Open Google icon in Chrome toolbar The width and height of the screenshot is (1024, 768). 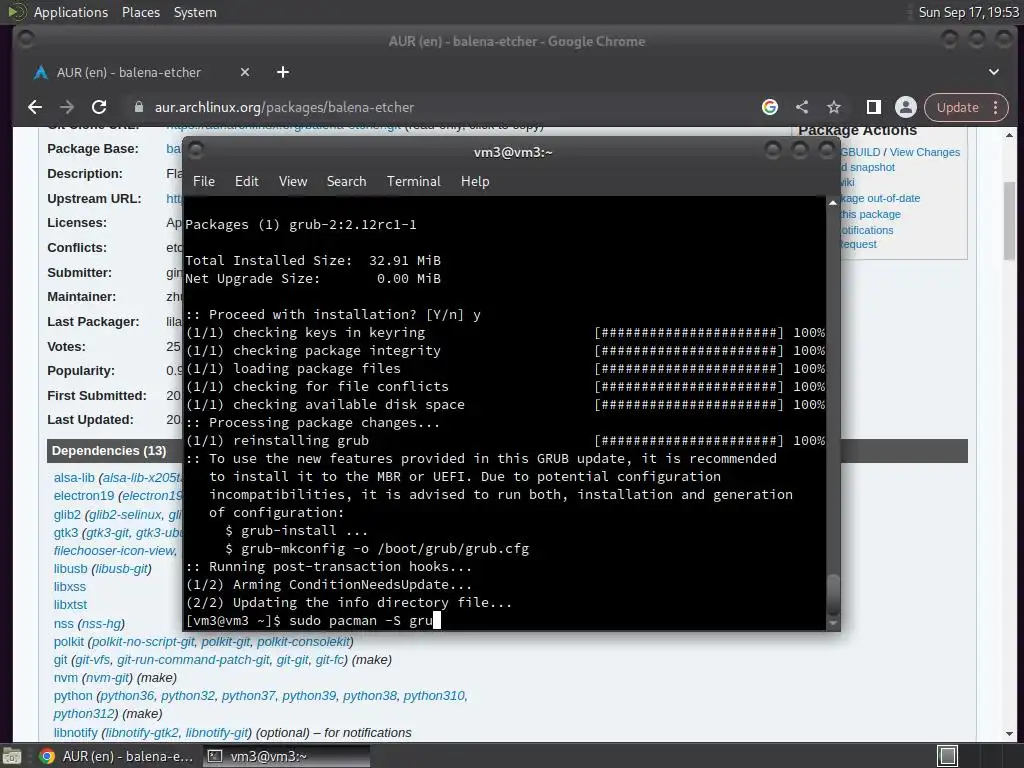tap(770, 107)
